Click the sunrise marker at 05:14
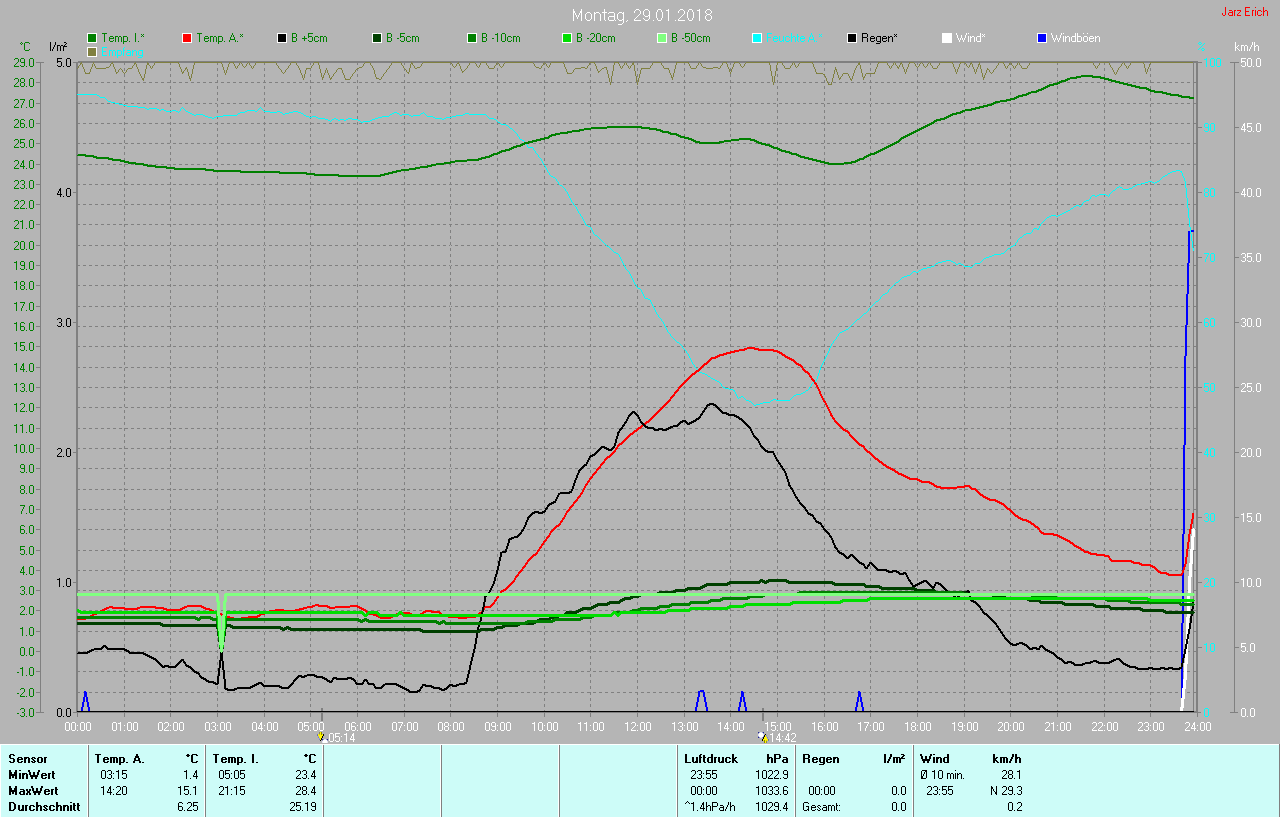This screenshot has height=817, width=1280. tap(321, 737)
